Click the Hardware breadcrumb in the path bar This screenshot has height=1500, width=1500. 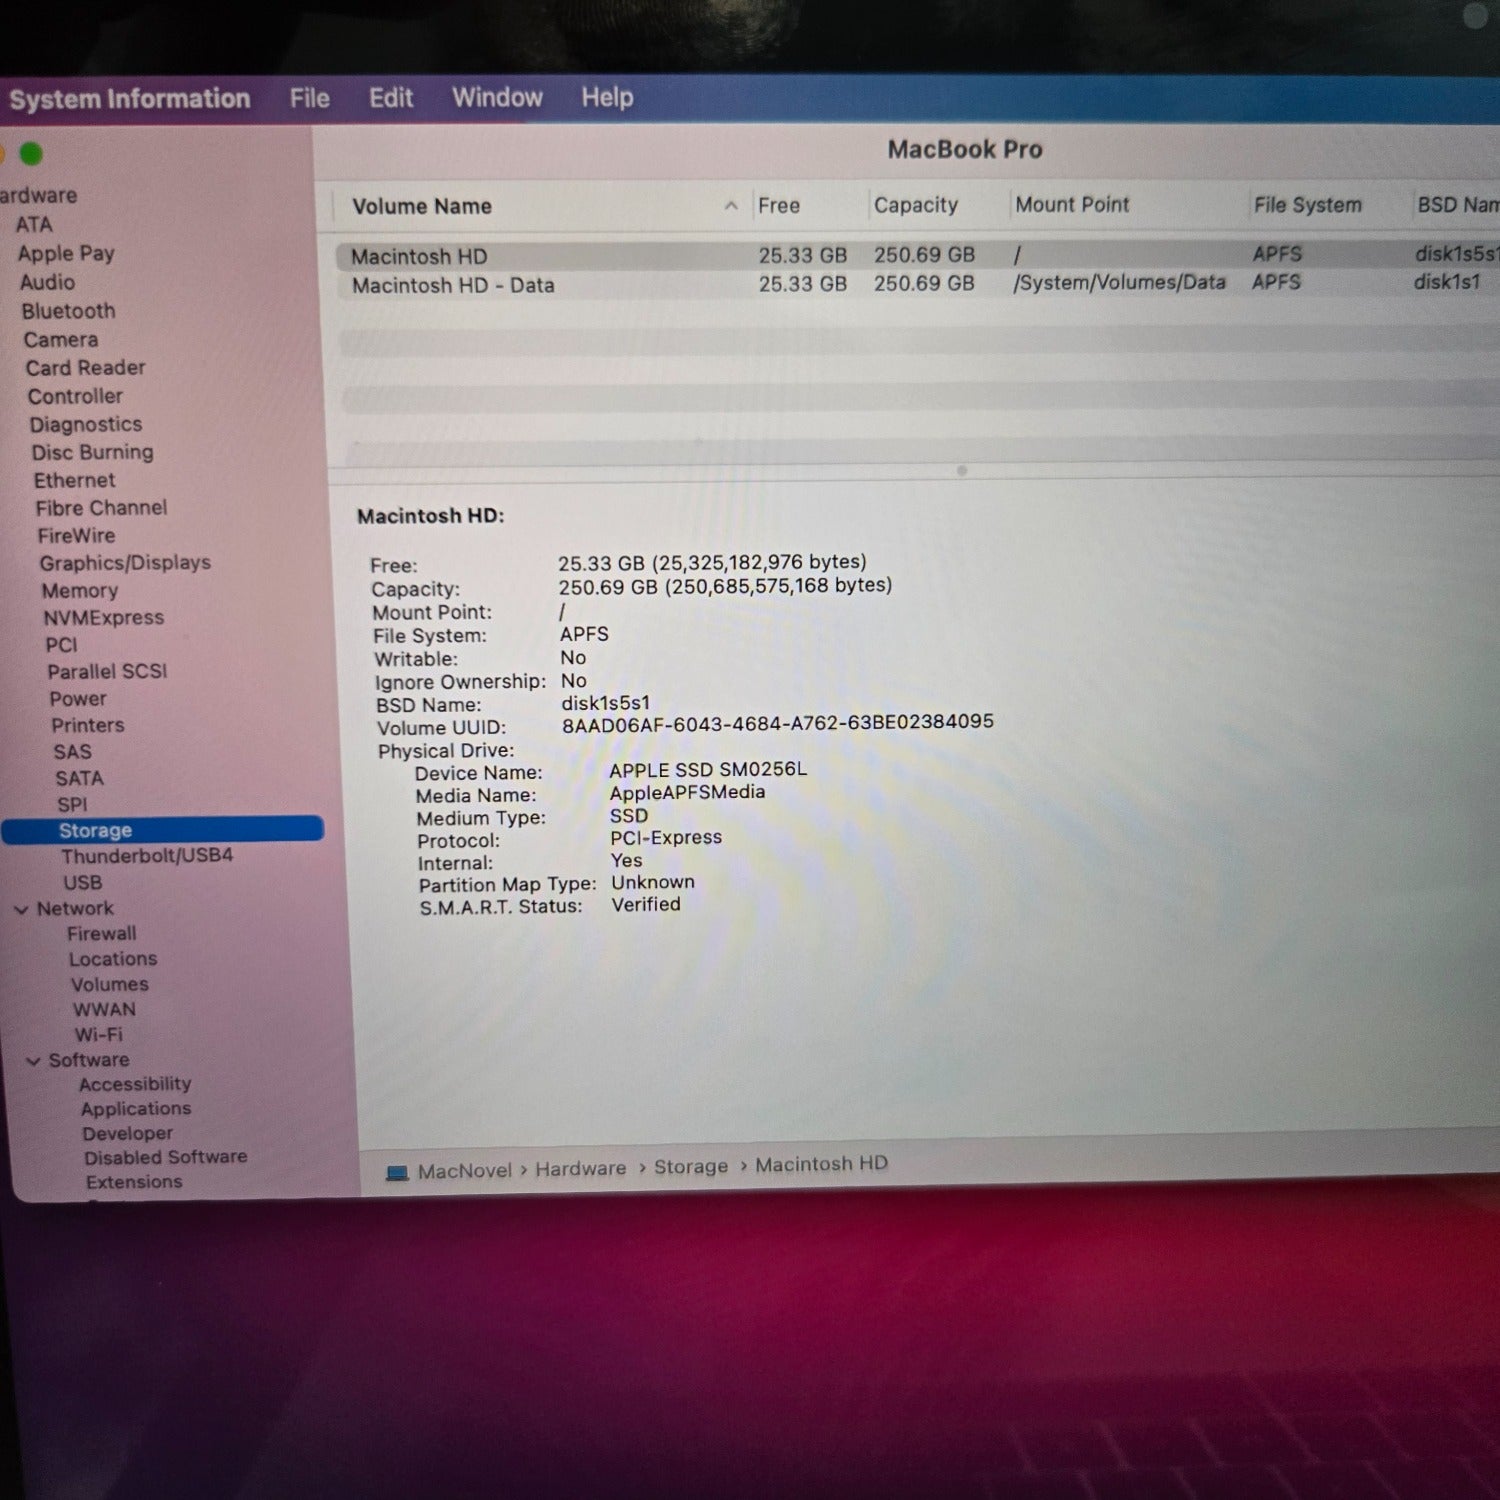point(580,1168)
